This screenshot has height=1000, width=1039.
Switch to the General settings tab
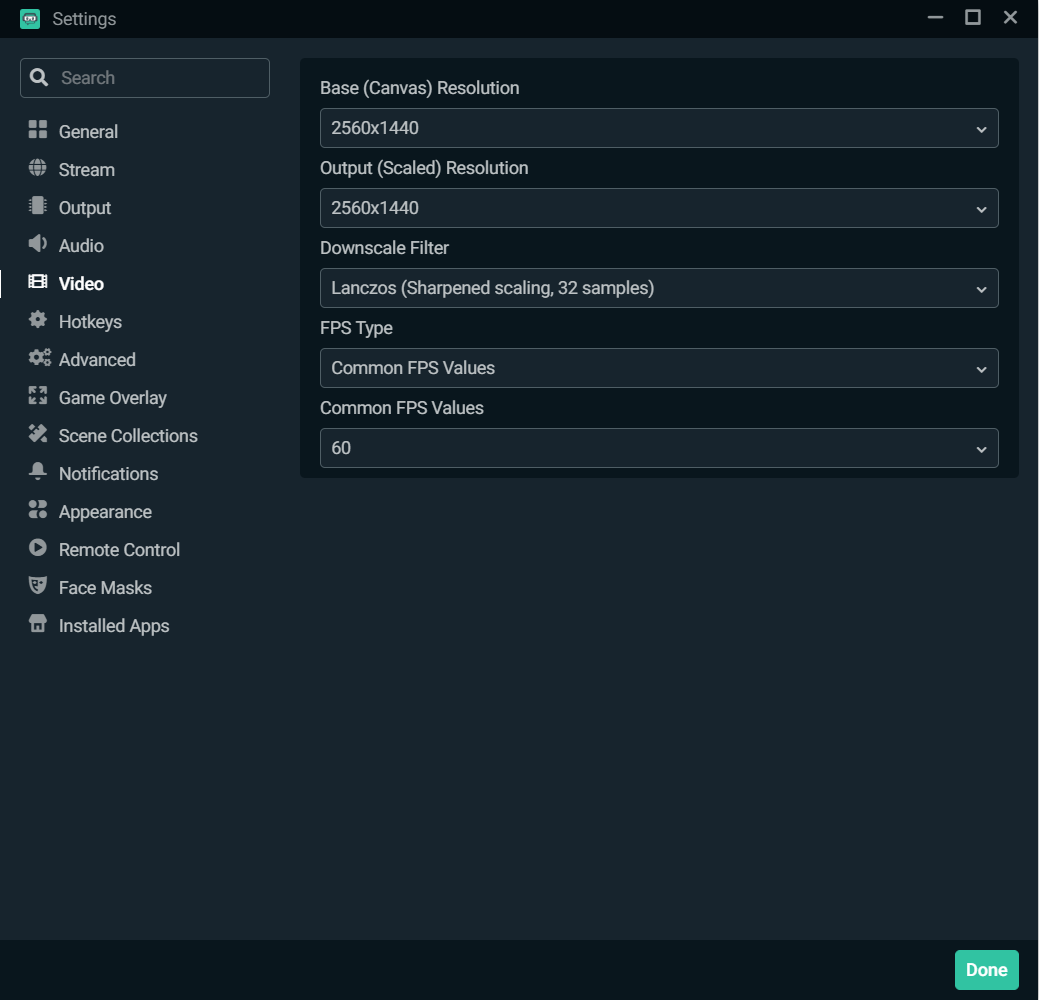pyautogui.click(x=90, y=131)
